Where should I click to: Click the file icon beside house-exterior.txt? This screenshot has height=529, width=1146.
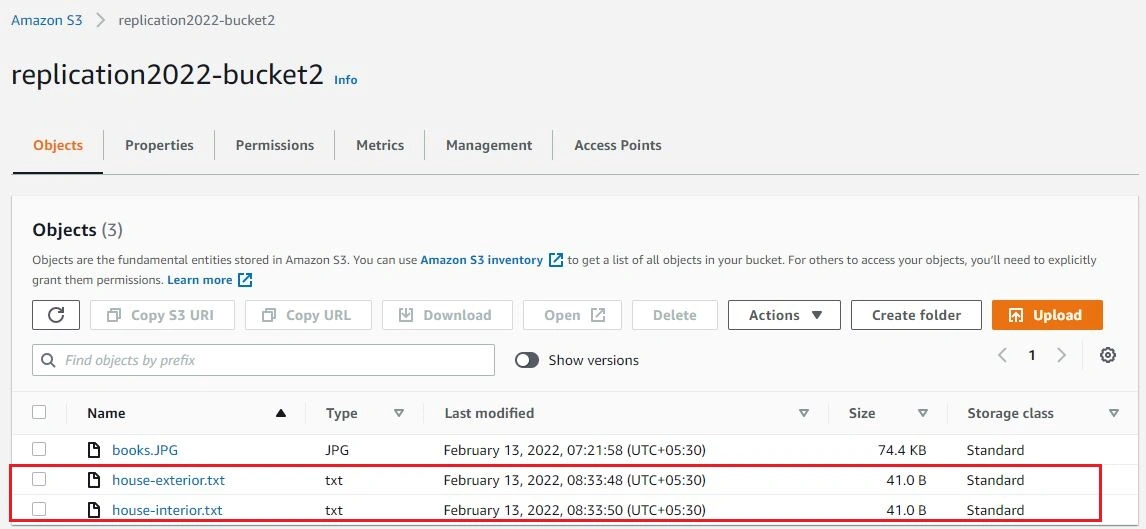[x=94, y=480]
